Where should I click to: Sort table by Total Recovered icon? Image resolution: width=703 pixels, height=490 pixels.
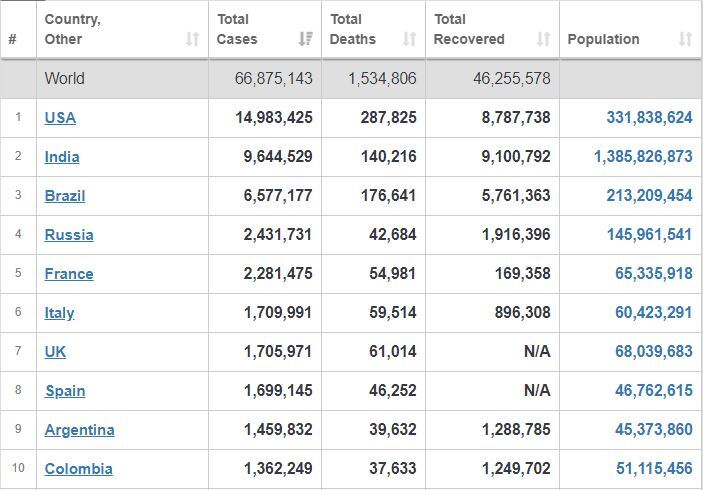(543, 39)
